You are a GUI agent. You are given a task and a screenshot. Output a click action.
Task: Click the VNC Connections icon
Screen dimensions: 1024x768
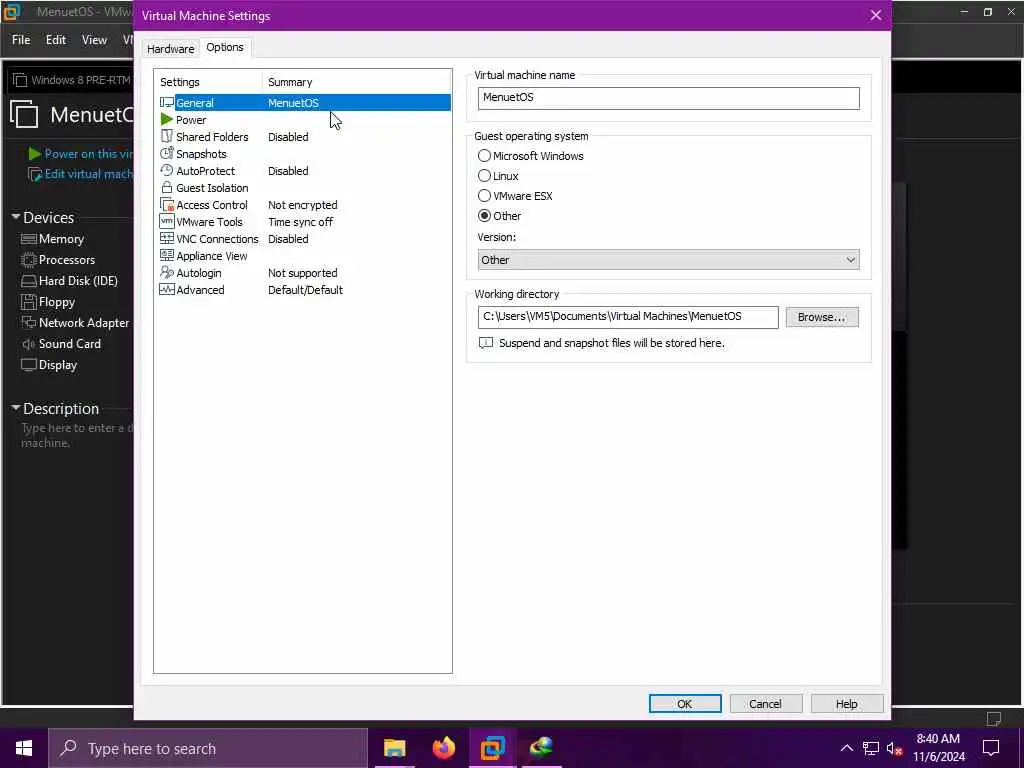(x=167, y=238)
